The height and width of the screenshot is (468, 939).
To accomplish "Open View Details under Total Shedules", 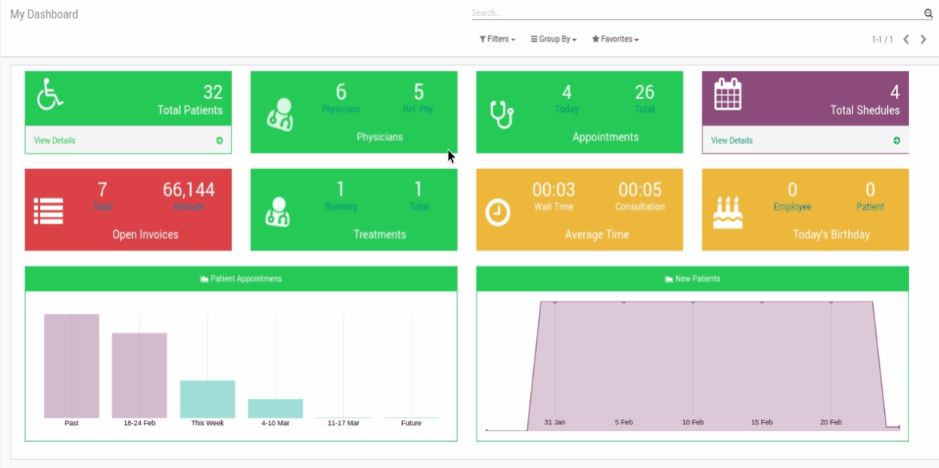I will click(x=732, y=141).
